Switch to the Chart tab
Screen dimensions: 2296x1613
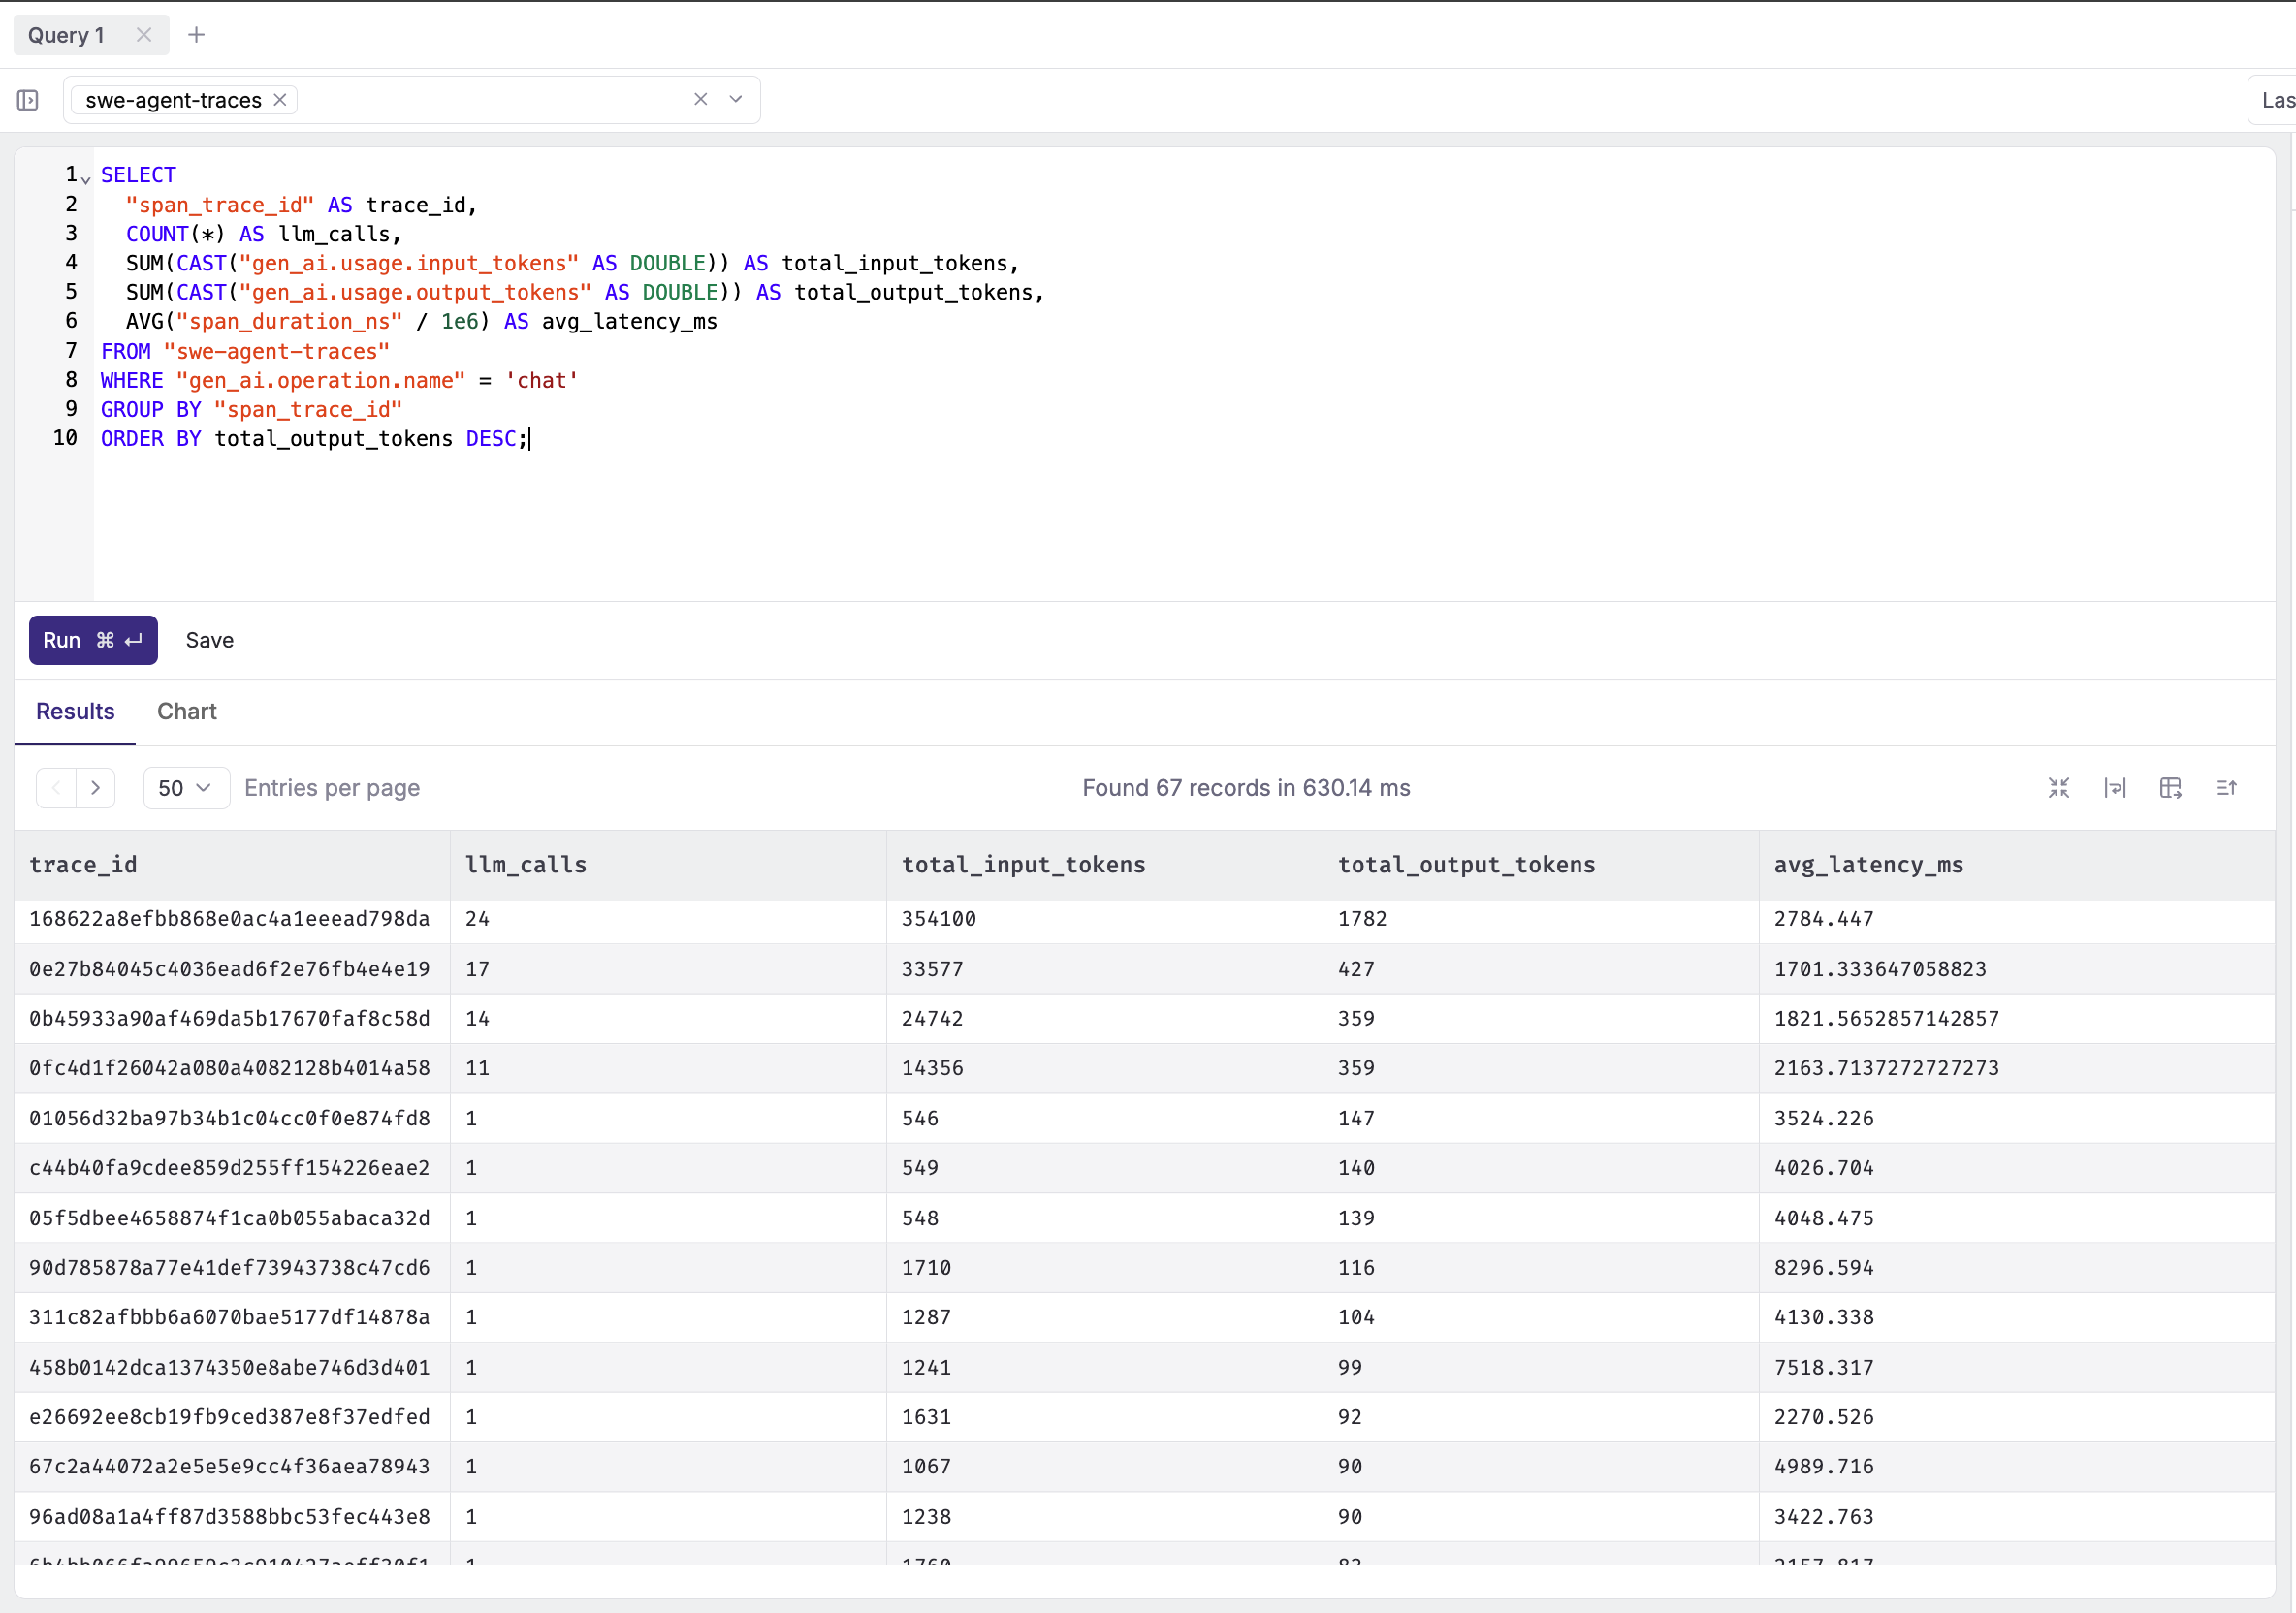(x=186, y=711)
